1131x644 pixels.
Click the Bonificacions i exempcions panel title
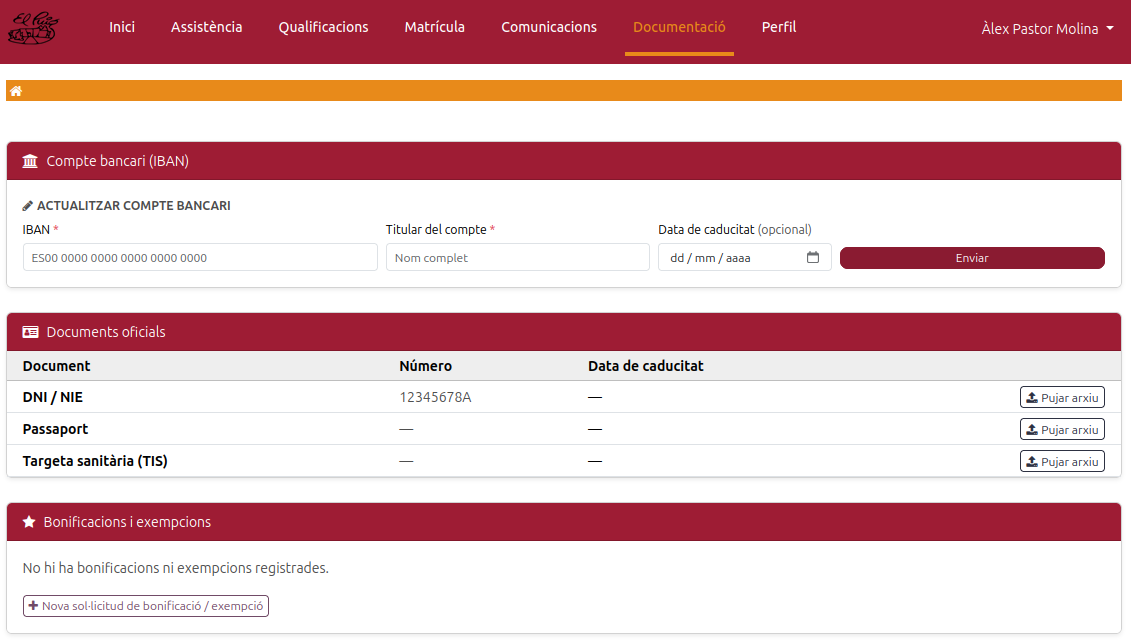click(x=127, y=522)
